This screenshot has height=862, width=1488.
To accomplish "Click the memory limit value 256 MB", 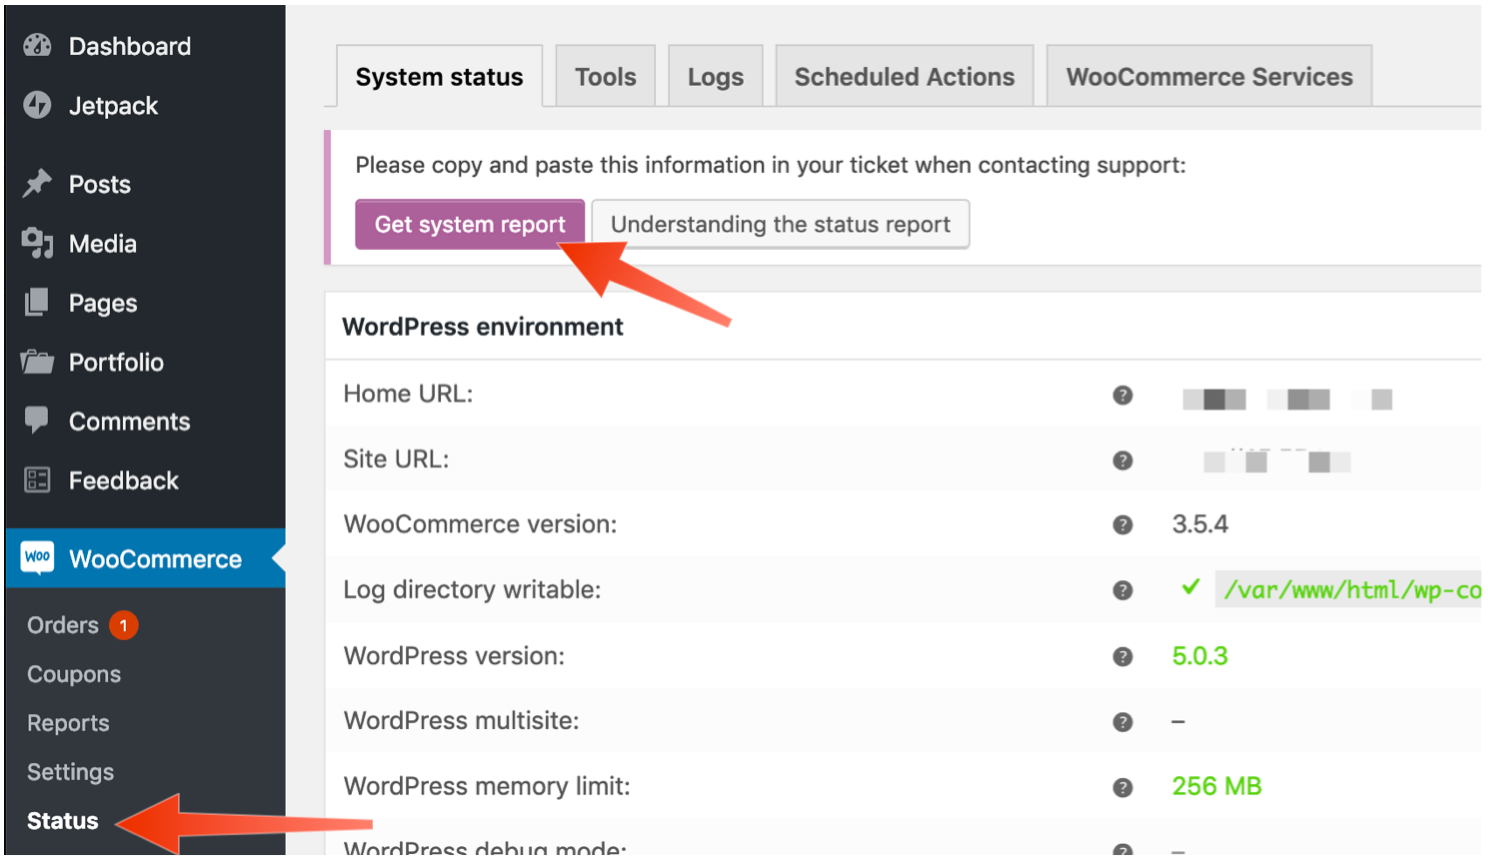I will pyautogui.click(x=1217, y=786).
